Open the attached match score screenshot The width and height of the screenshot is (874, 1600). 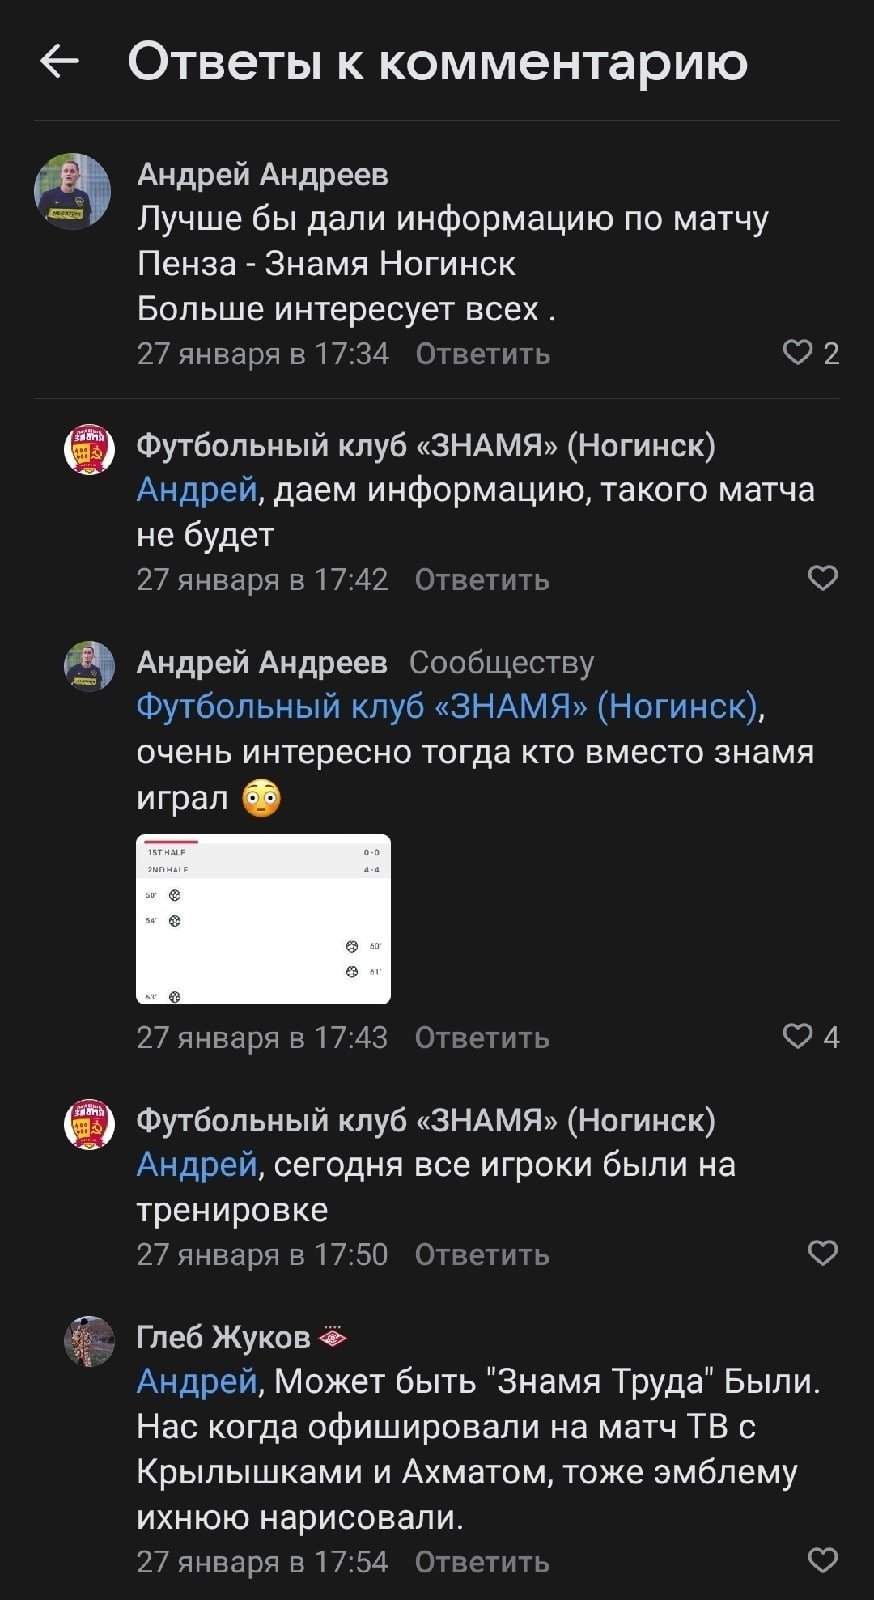(x=263, y=919)
